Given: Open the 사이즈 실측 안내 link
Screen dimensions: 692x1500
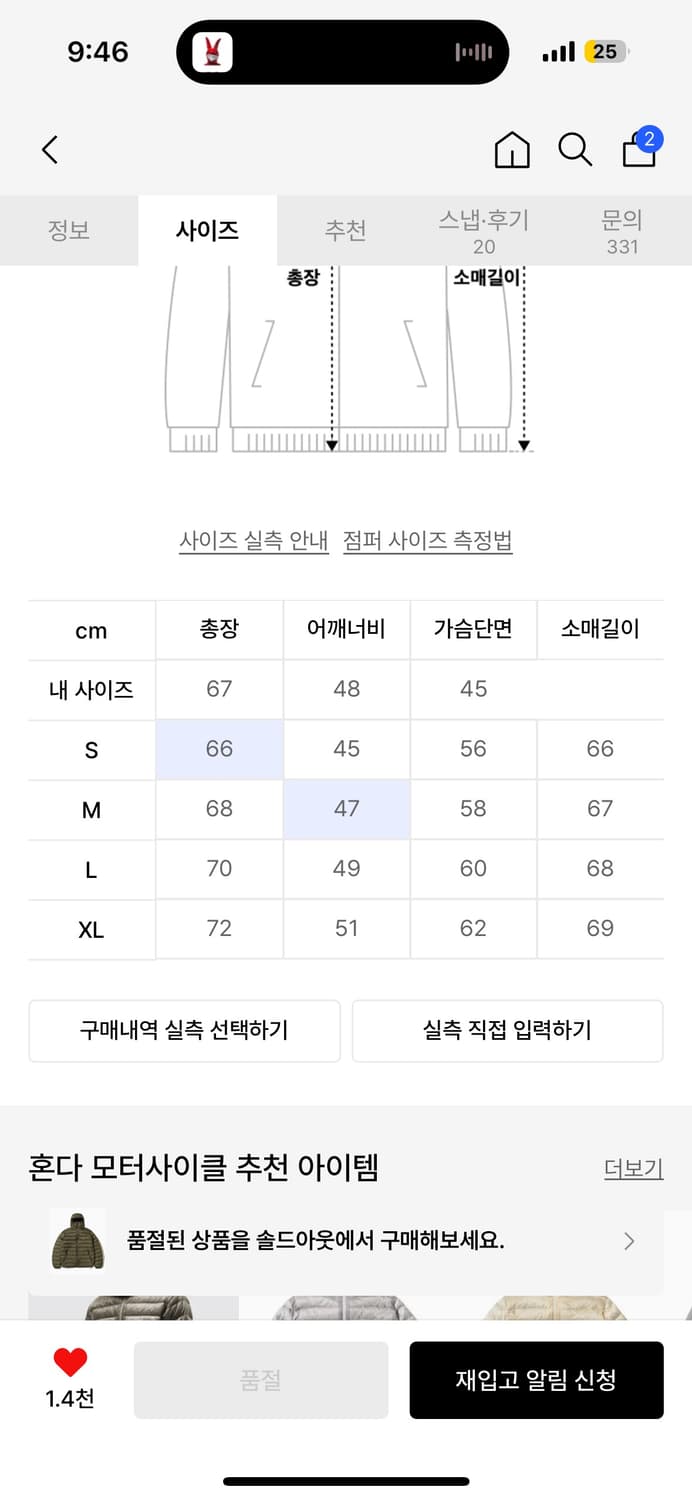Looking at the screenshot, I should (254, 539).
